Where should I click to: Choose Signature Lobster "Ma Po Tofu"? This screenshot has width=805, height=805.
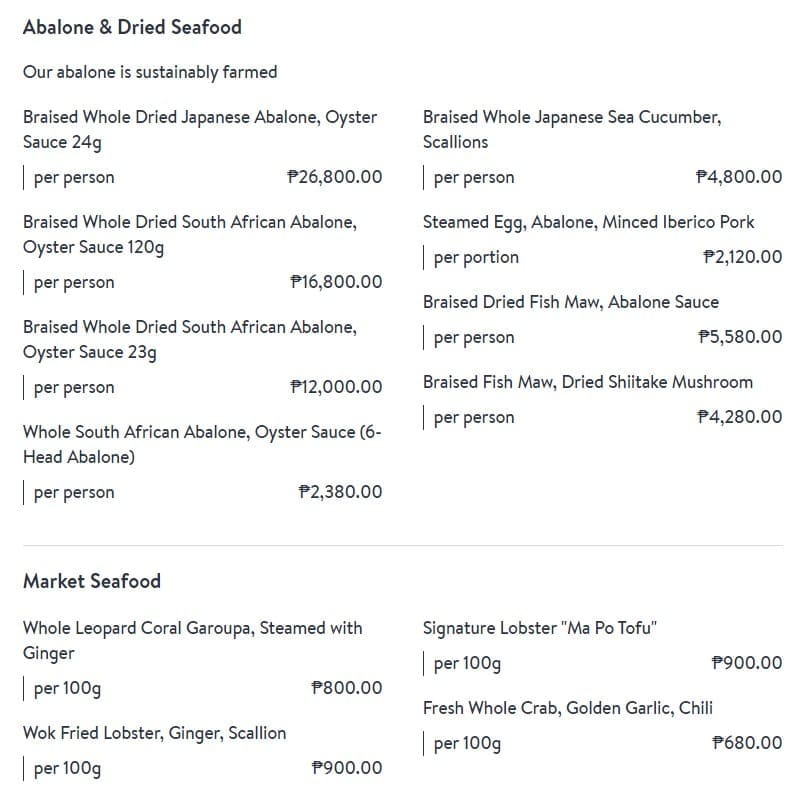pos(539,628)
